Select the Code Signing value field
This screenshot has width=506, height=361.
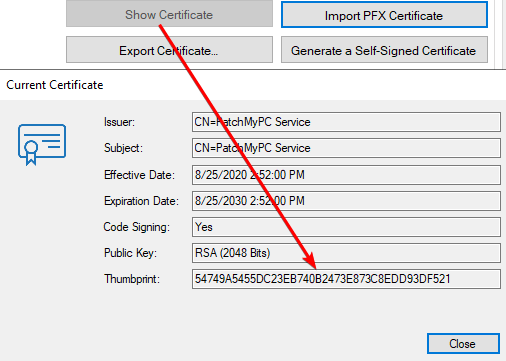346,227
